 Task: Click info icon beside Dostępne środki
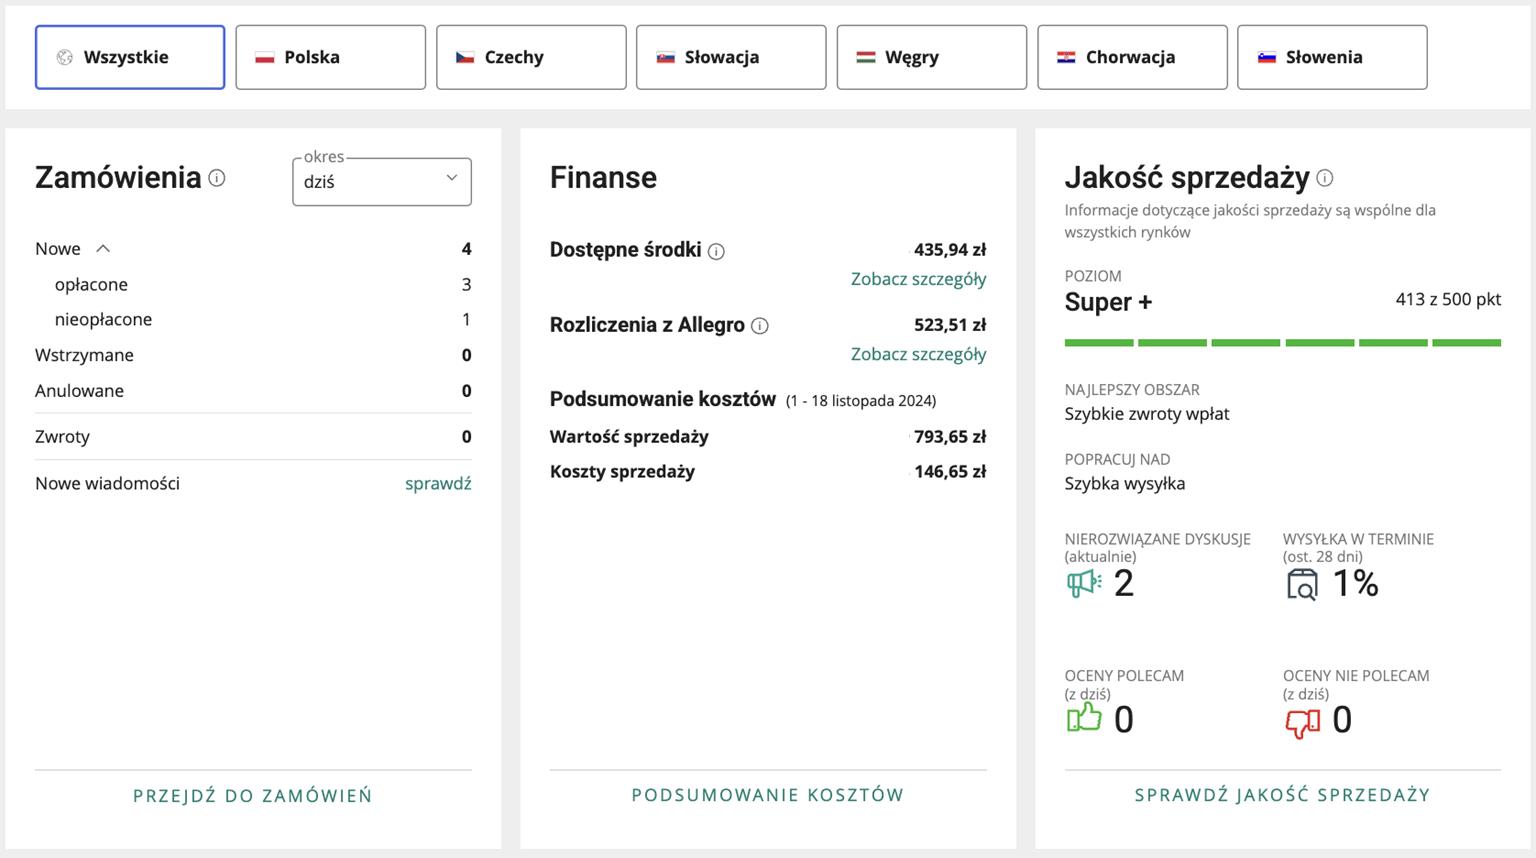716,251
